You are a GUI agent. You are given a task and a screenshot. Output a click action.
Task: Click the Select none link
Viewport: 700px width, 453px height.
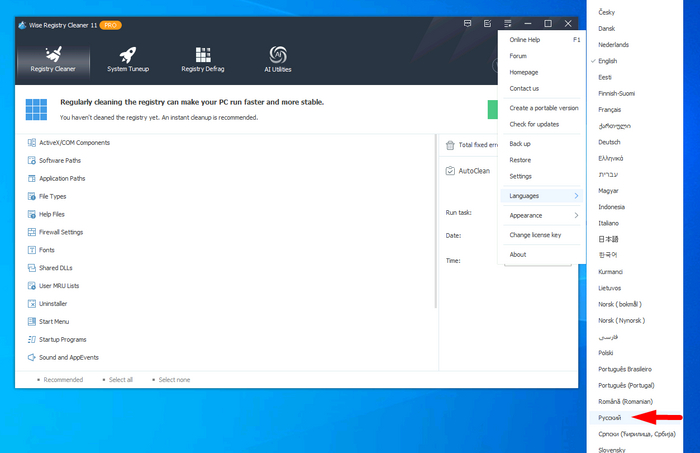click(173, 380)
